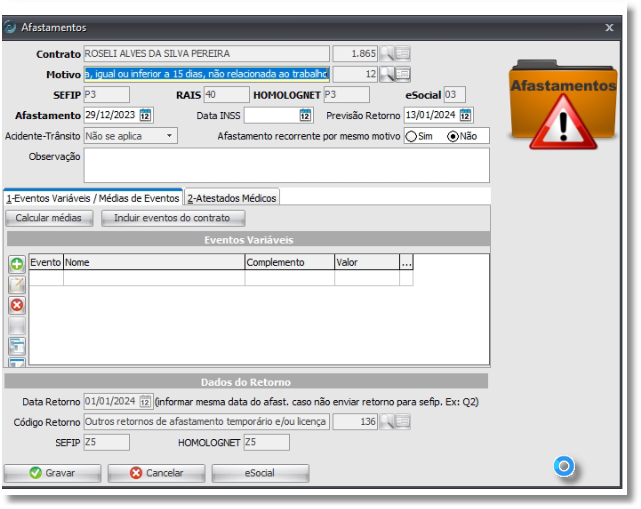Click the grid layout icon in side toolbar
Viewport: 641px width, 509px height.
point(17,346)
